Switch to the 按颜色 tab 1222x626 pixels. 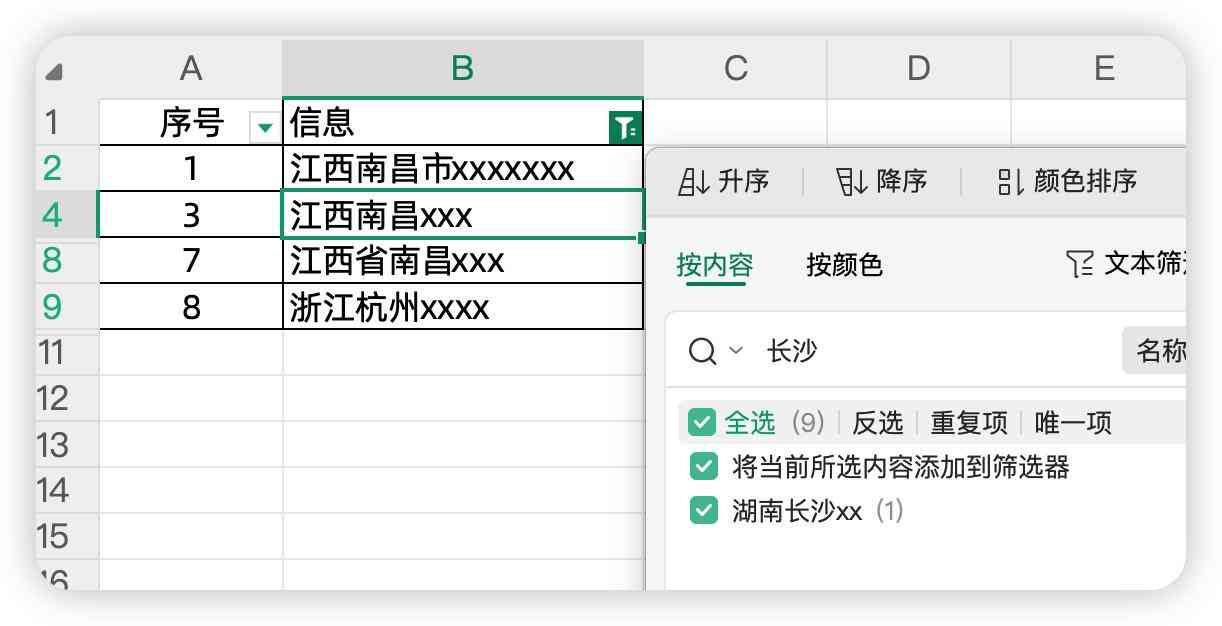[843, 266]
